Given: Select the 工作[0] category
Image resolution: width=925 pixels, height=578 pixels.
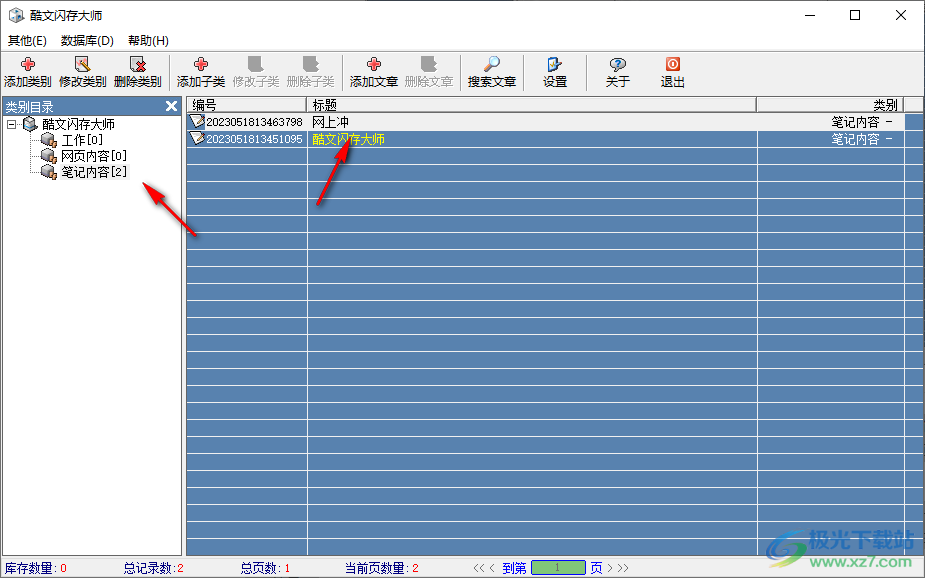Looking at the screenshot, I should coord(82,140).
